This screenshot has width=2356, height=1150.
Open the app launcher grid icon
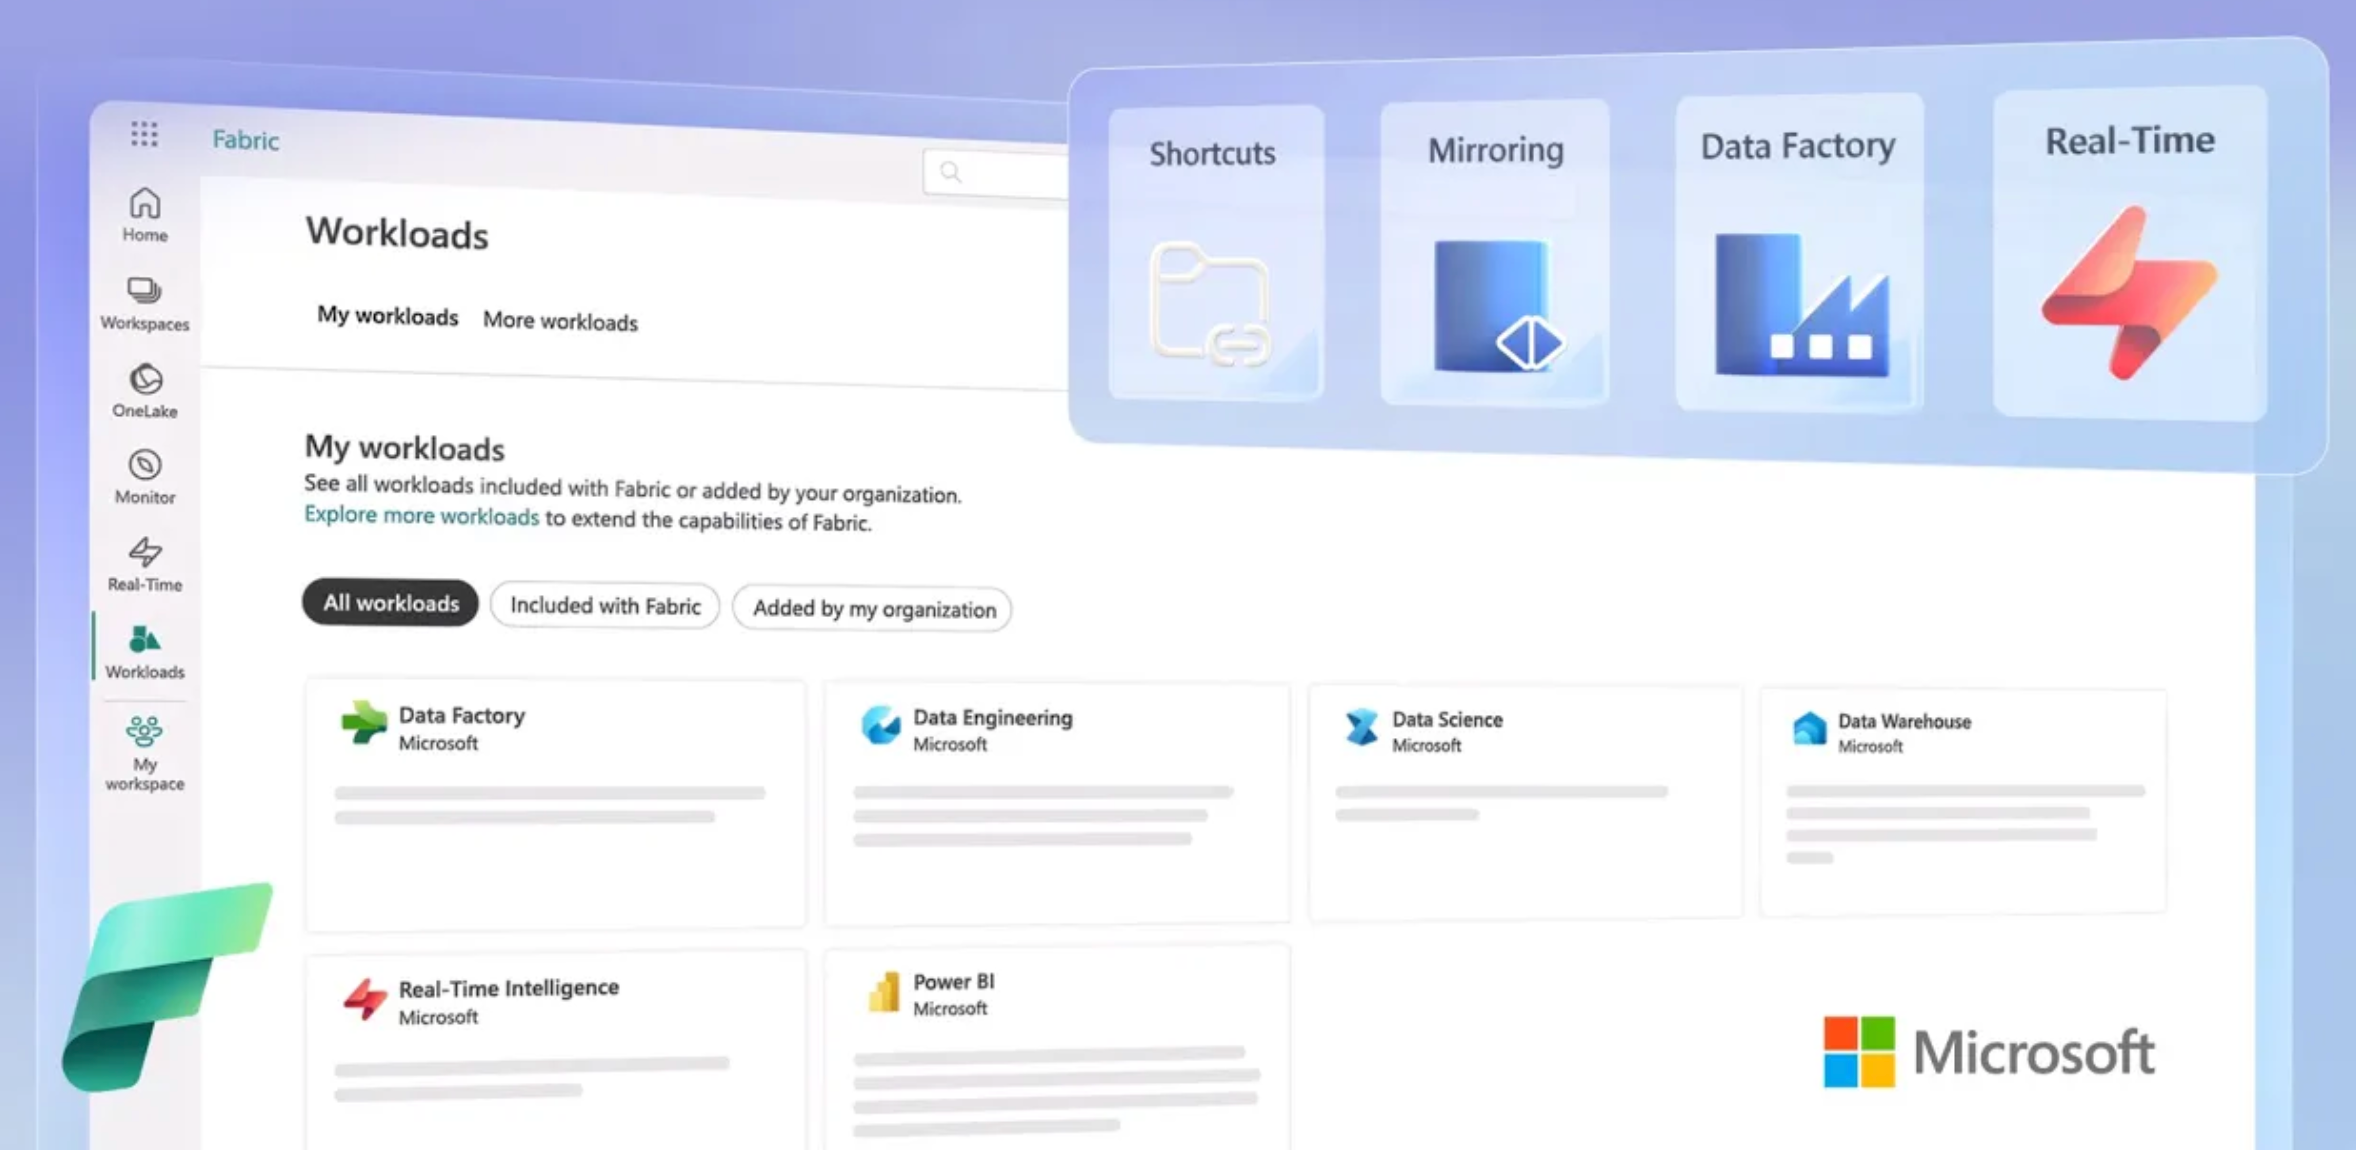pyautogui.click(x=144, y=134)
